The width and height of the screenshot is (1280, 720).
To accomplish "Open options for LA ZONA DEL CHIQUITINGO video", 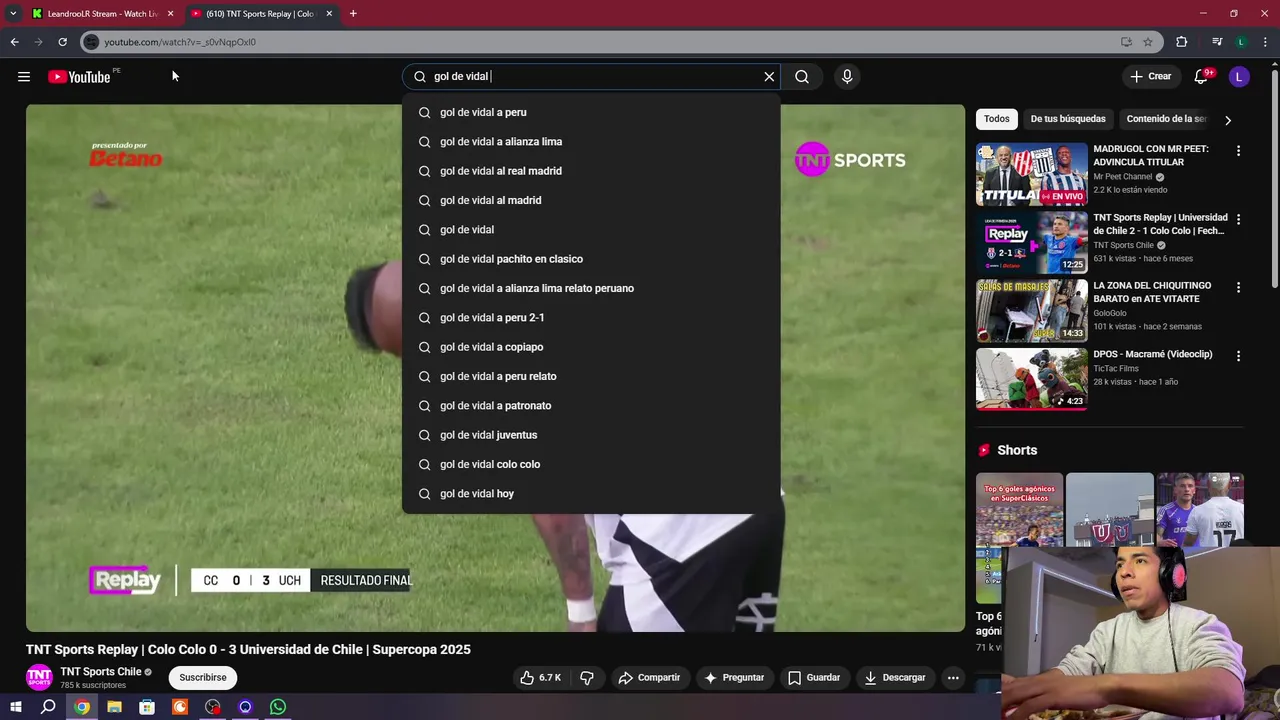I will [x=1238, y=287].
